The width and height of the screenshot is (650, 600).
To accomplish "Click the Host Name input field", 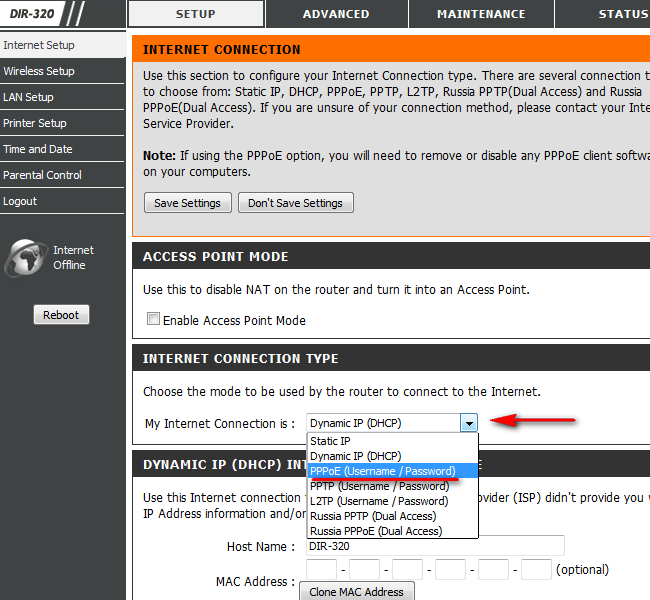I will click(x=435, y=546).
